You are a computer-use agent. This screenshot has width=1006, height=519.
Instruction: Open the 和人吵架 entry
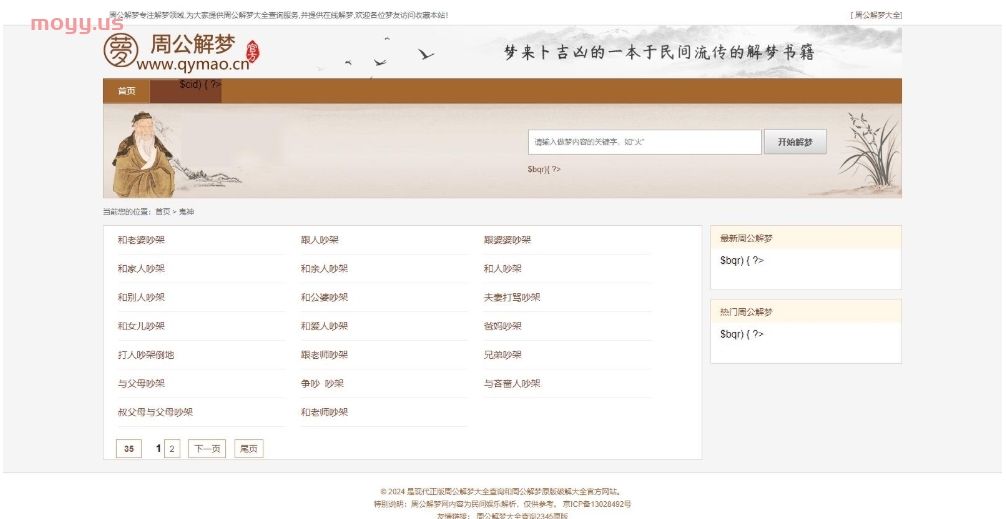point(502,269)
